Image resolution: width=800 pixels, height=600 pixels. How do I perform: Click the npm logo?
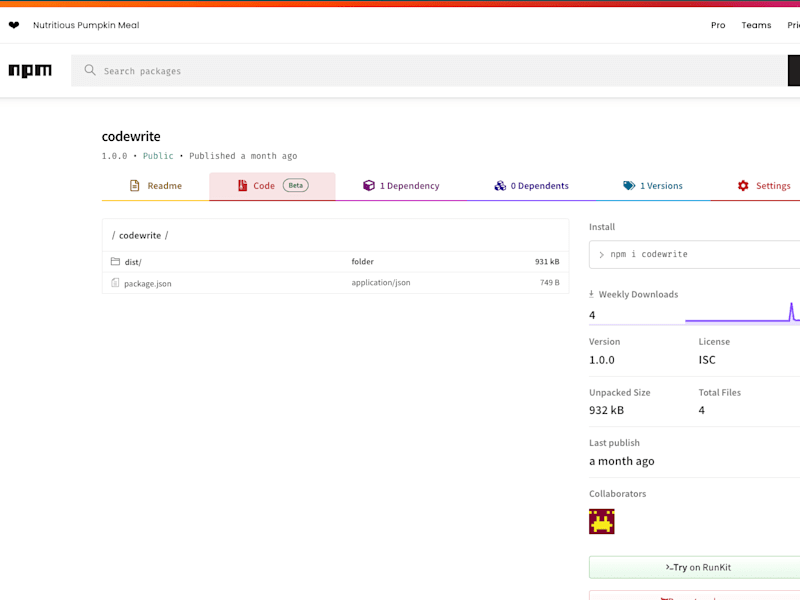coord(30,70)
